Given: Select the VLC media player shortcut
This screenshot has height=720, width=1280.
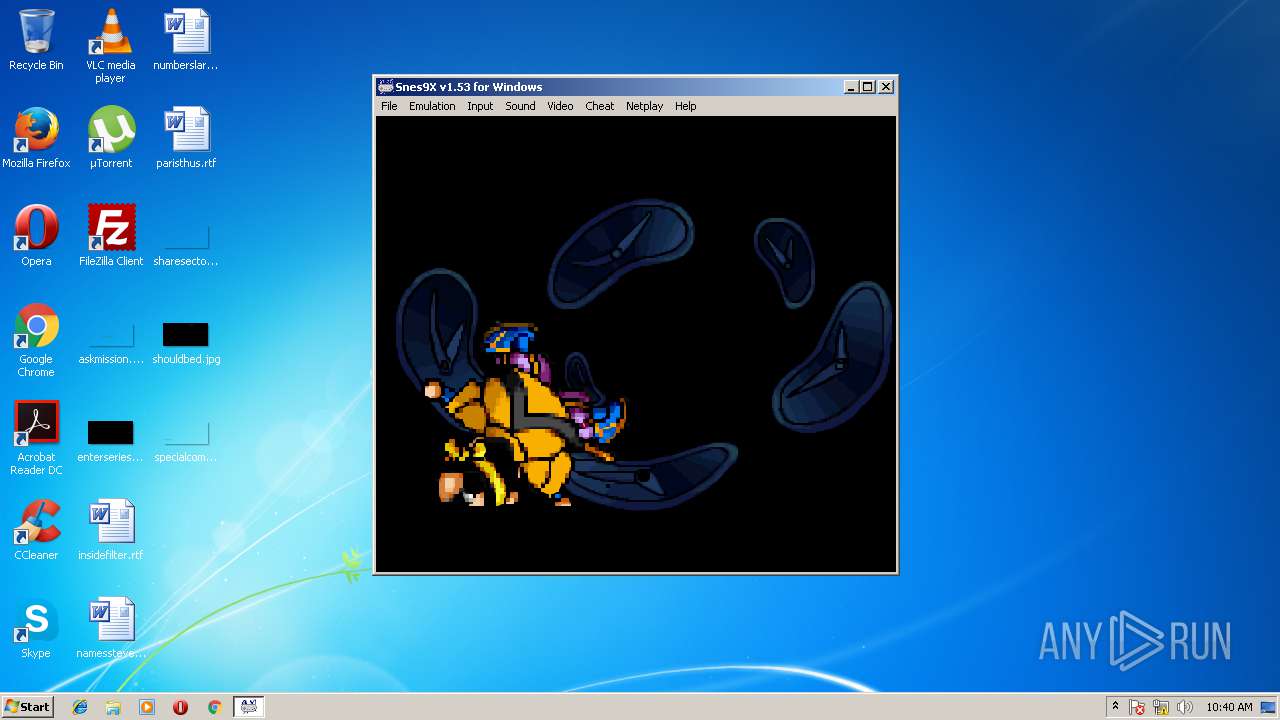Looking at the screenshot, I should (x=110, y=46).
